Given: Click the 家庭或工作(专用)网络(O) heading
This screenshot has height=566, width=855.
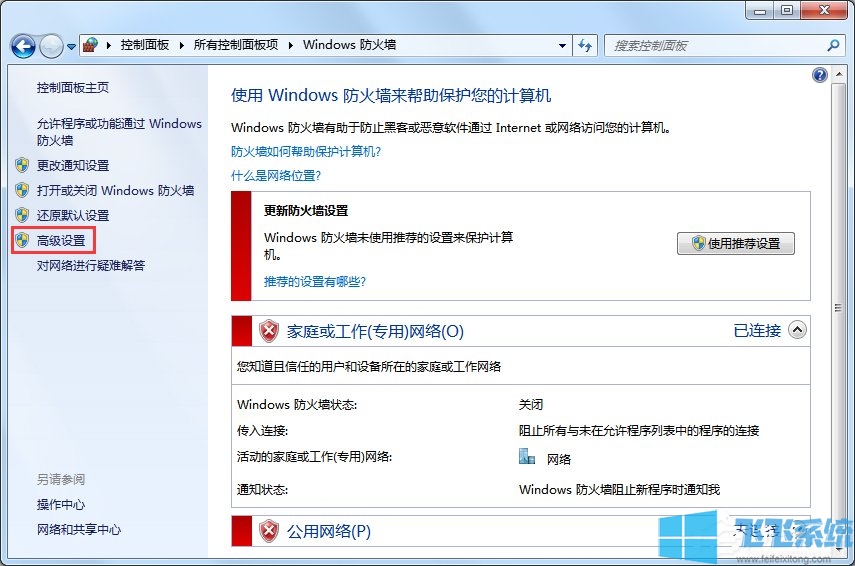Looking at the screenshot, I should (x=375, y=331).
